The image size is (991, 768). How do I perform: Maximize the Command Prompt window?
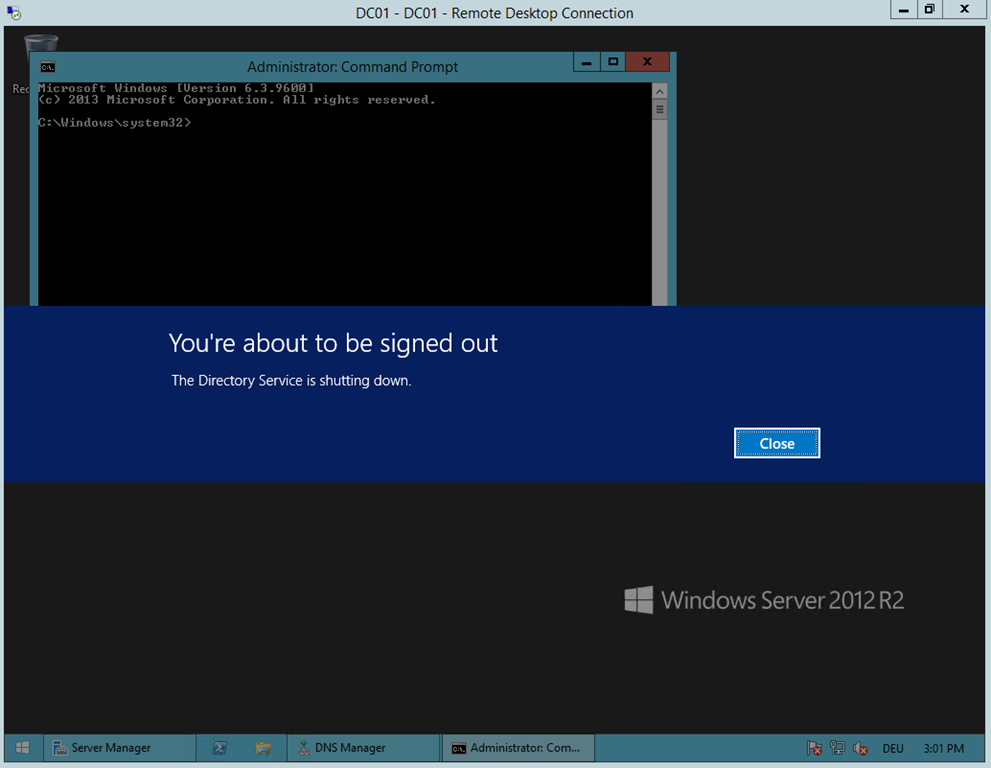612,62
